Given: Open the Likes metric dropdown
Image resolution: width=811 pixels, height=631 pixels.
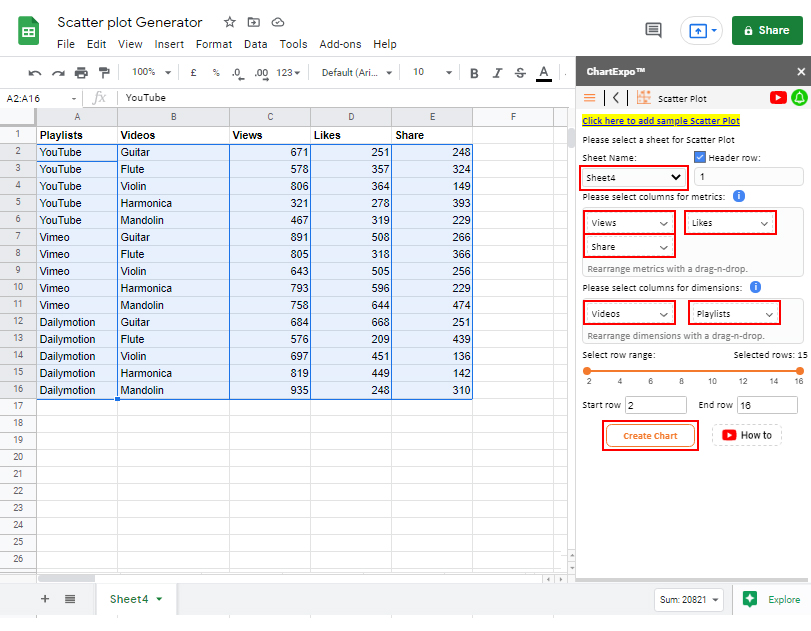Looking at the screenshot, I should 730,223.
